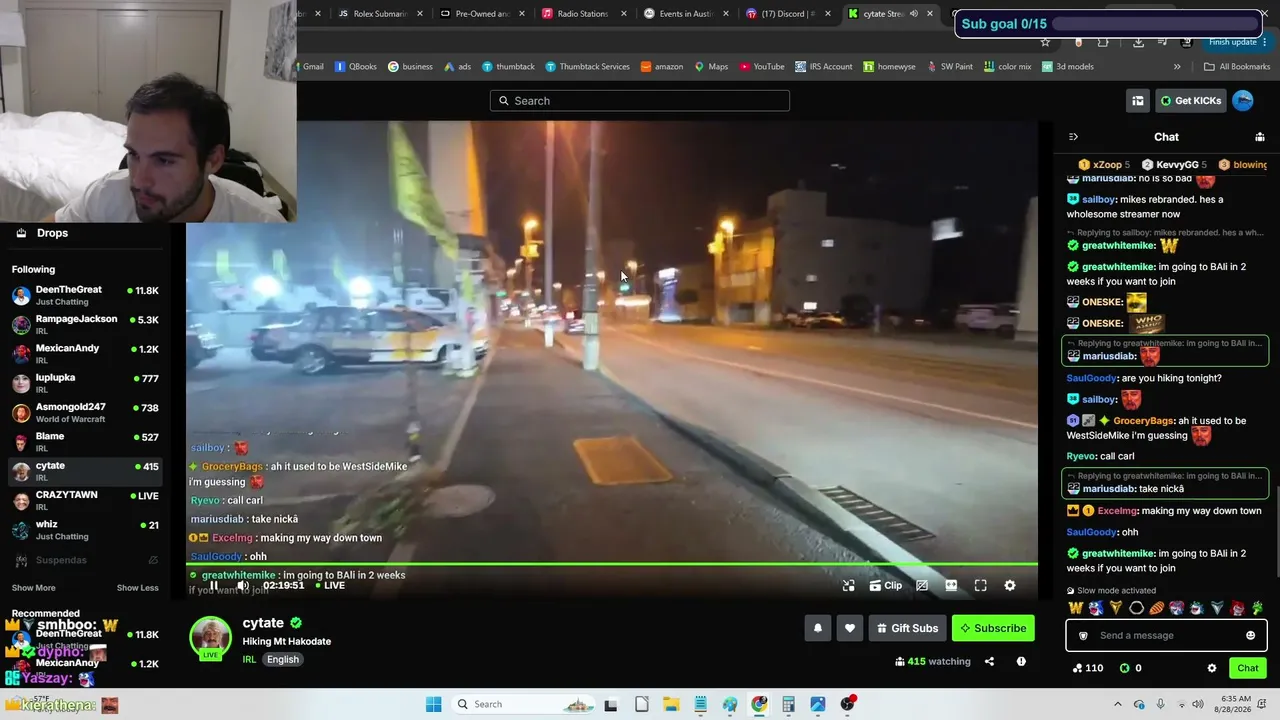Screen dimensions: 1280x720
Task: Share the stream via share icon
Action: (989, 661)
